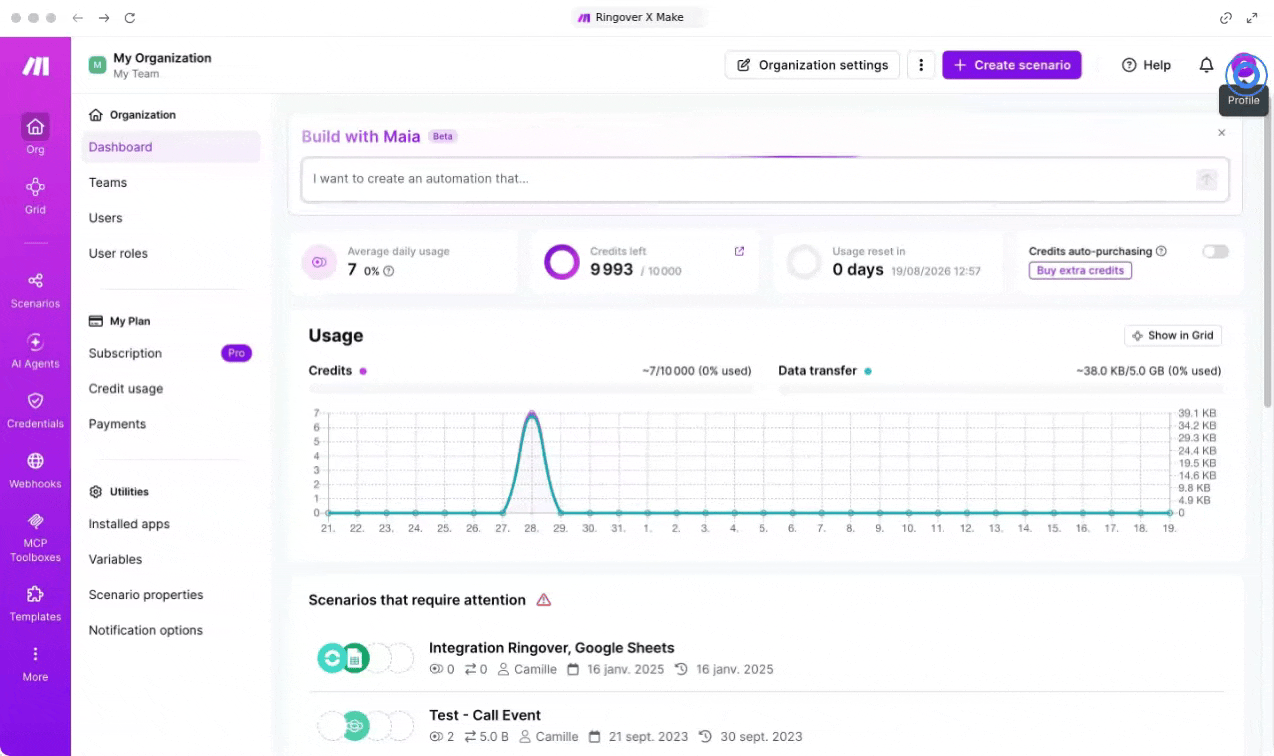Open Installed apps under Utilities
This screenshot has height=756, width=1274.
tap(129, 524)
